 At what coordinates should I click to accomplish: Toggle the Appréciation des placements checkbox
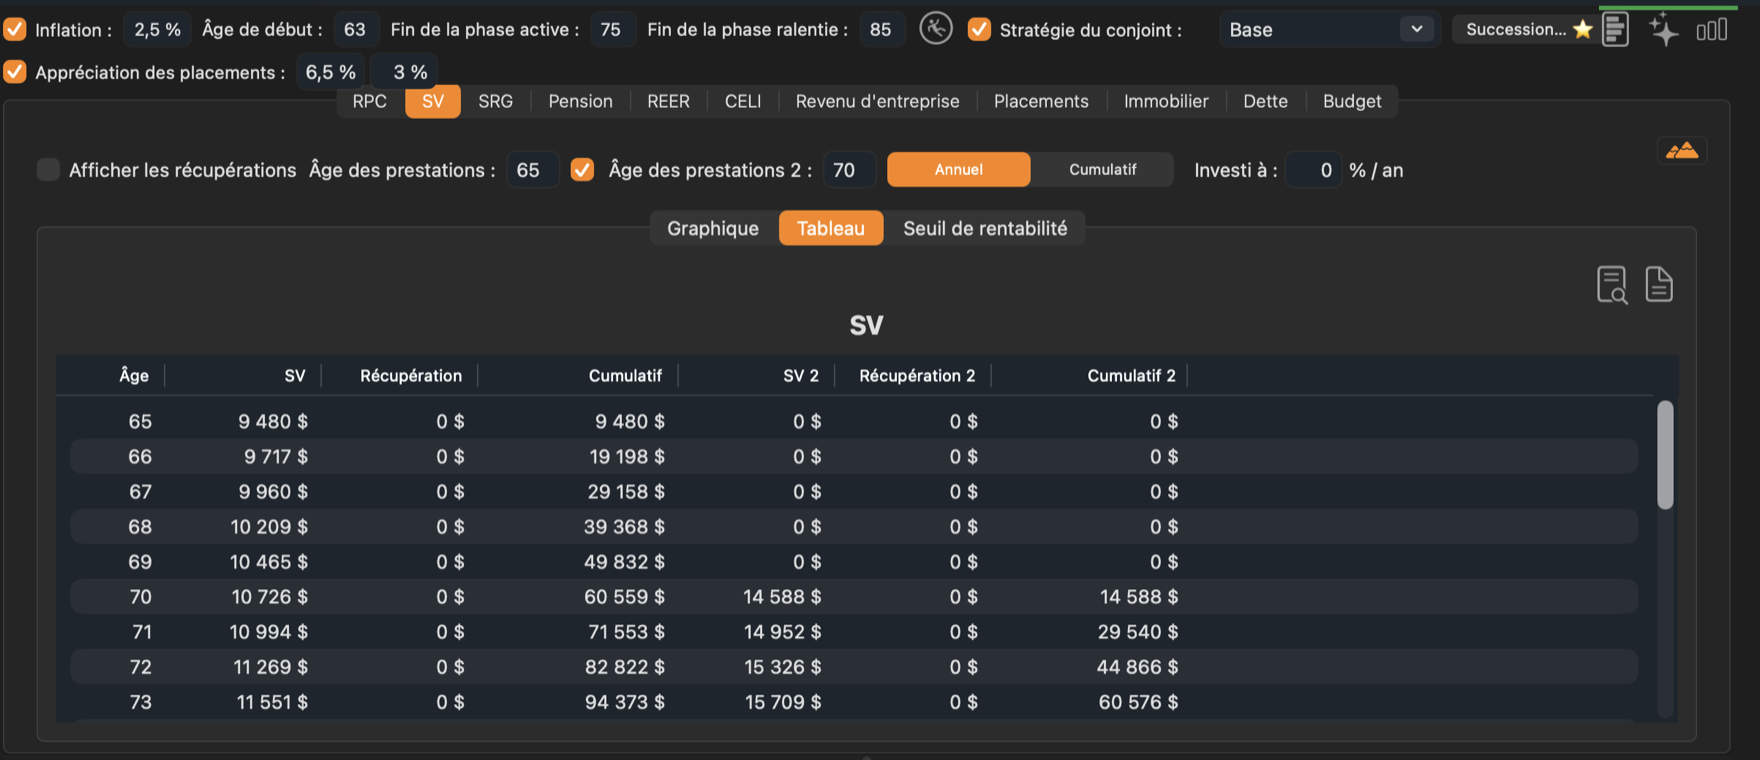[x=15, y=72]
